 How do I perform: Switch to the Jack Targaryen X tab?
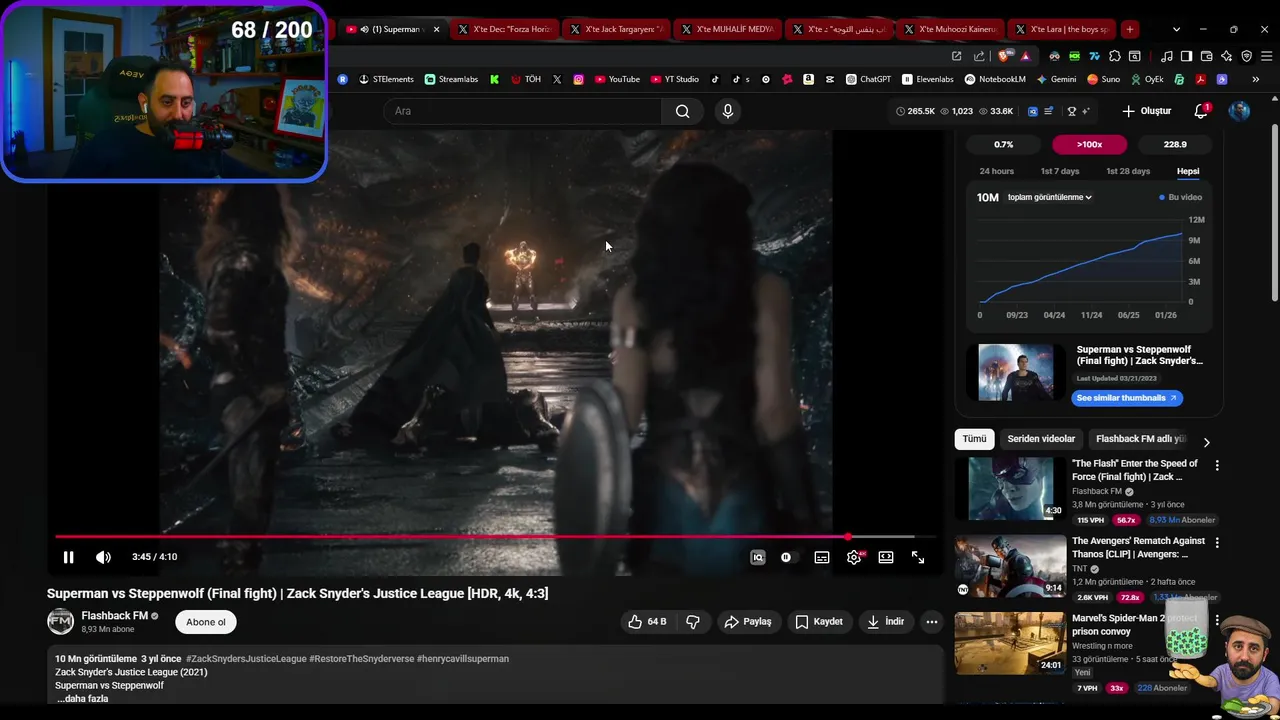pyautogui.click(x=617, y=29)
